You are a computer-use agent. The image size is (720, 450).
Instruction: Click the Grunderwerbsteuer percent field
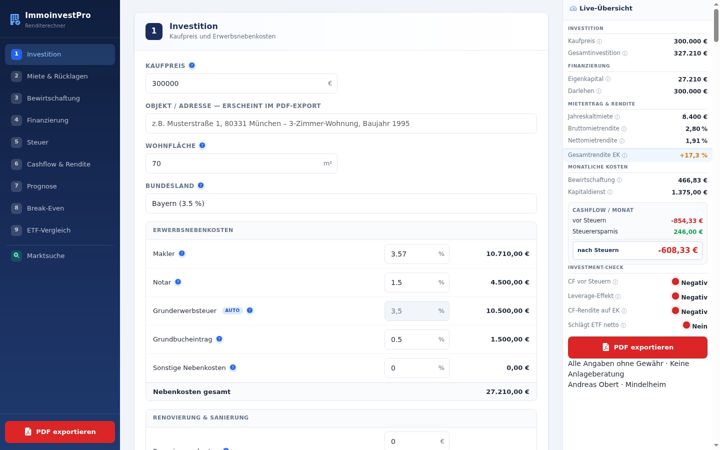coord(416,311)
